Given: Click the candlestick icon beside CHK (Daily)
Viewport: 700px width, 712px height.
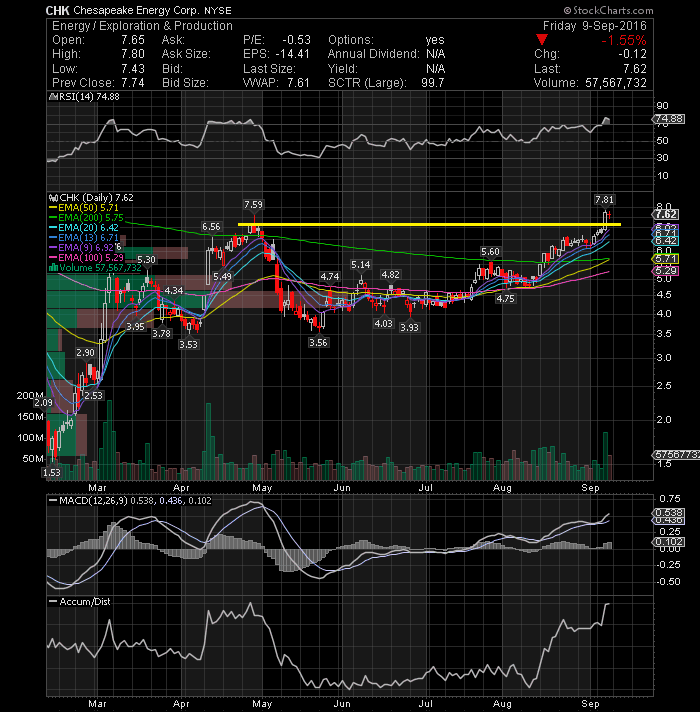Looking at the screenshot, I should pyautogui.click(x=53, y=198).
